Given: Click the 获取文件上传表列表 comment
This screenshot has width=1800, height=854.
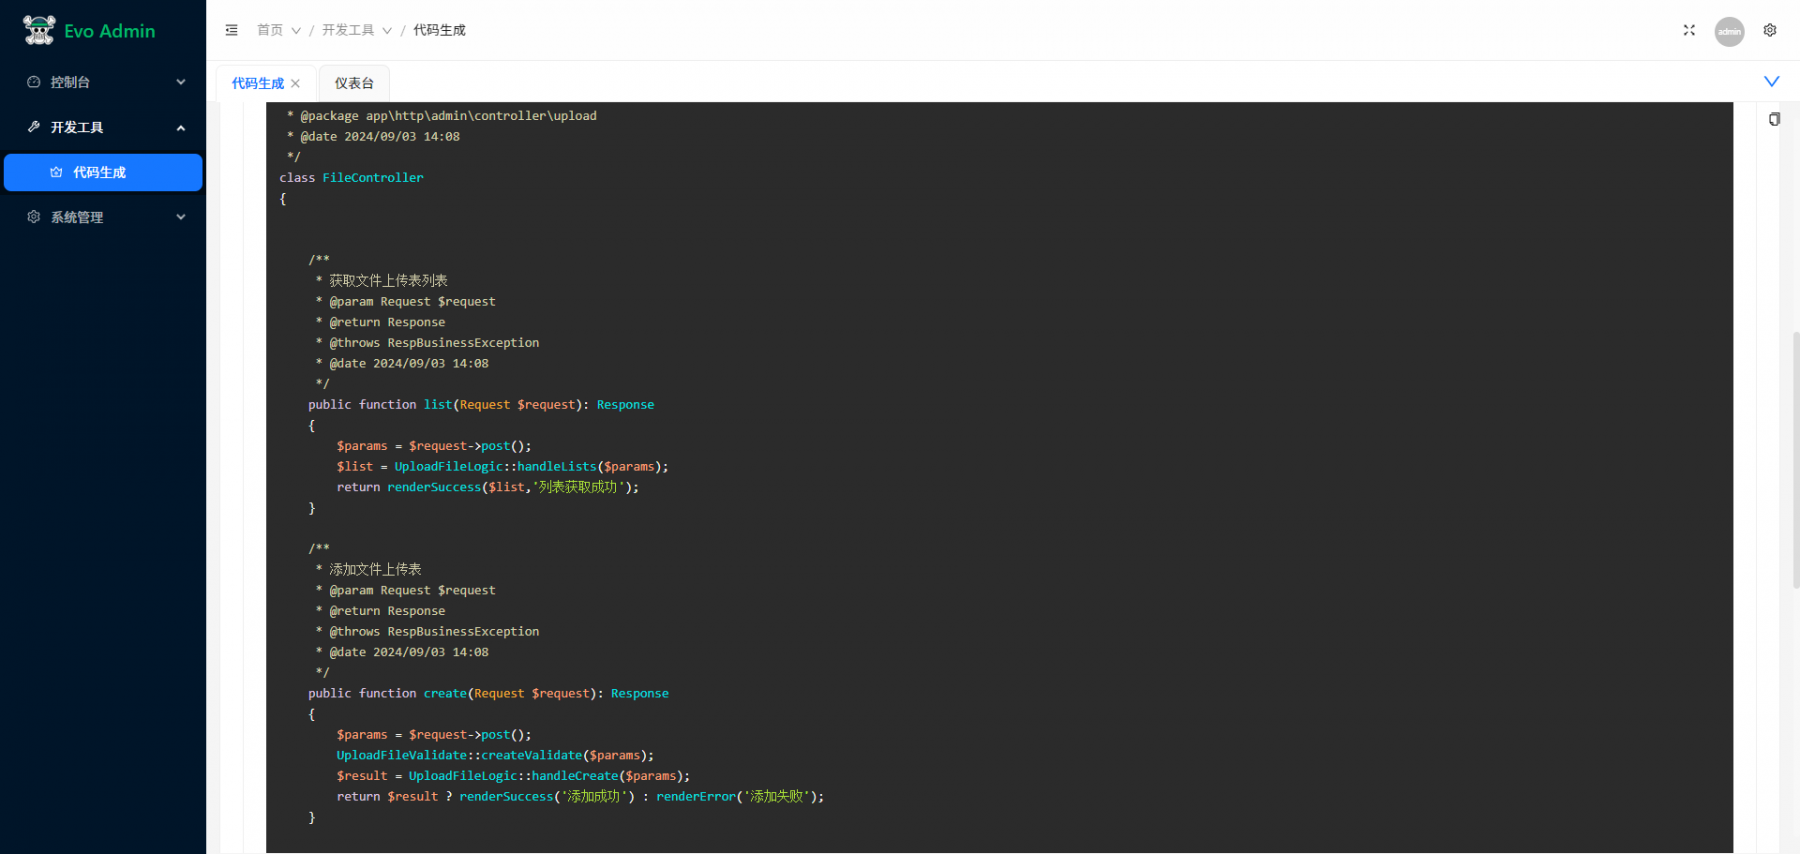Looking at the screenshot, I should click(x=389, y=281).
